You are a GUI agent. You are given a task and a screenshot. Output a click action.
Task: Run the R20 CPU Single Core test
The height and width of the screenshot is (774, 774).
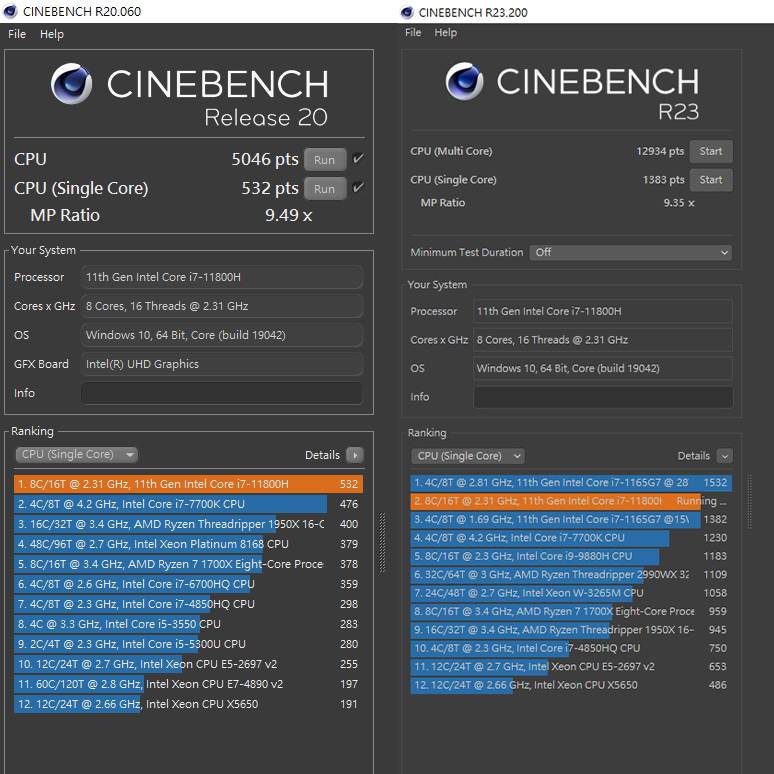pyautogui.click(x=325, y=189)
